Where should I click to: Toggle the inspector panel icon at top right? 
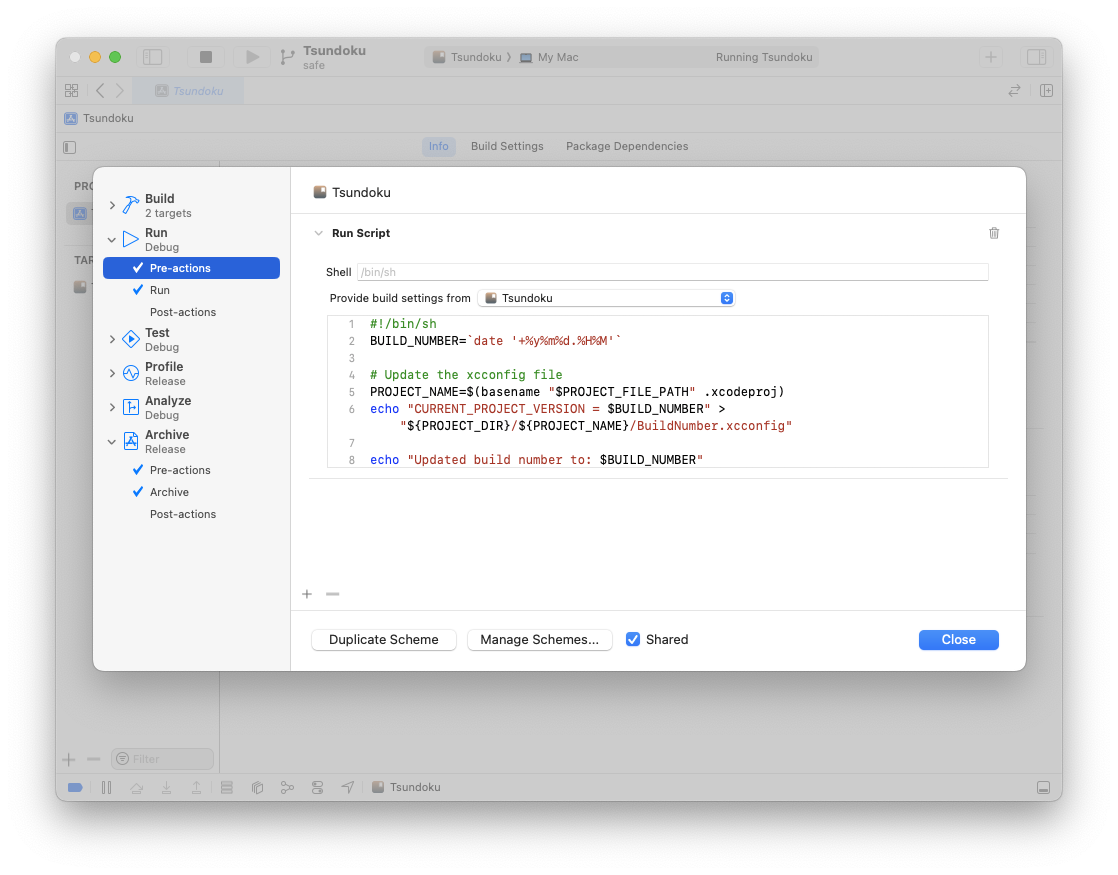(1036, 57)
